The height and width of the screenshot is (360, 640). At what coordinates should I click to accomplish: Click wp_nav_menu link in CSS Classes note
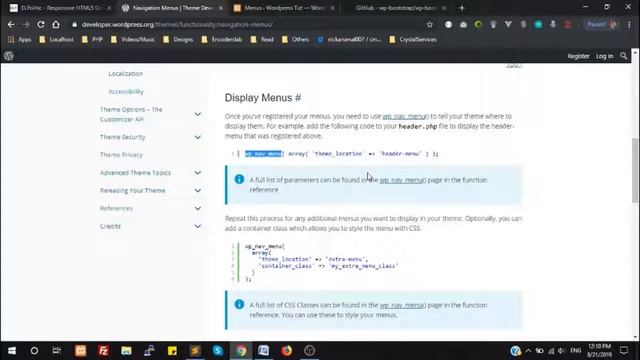pos(402,305)
